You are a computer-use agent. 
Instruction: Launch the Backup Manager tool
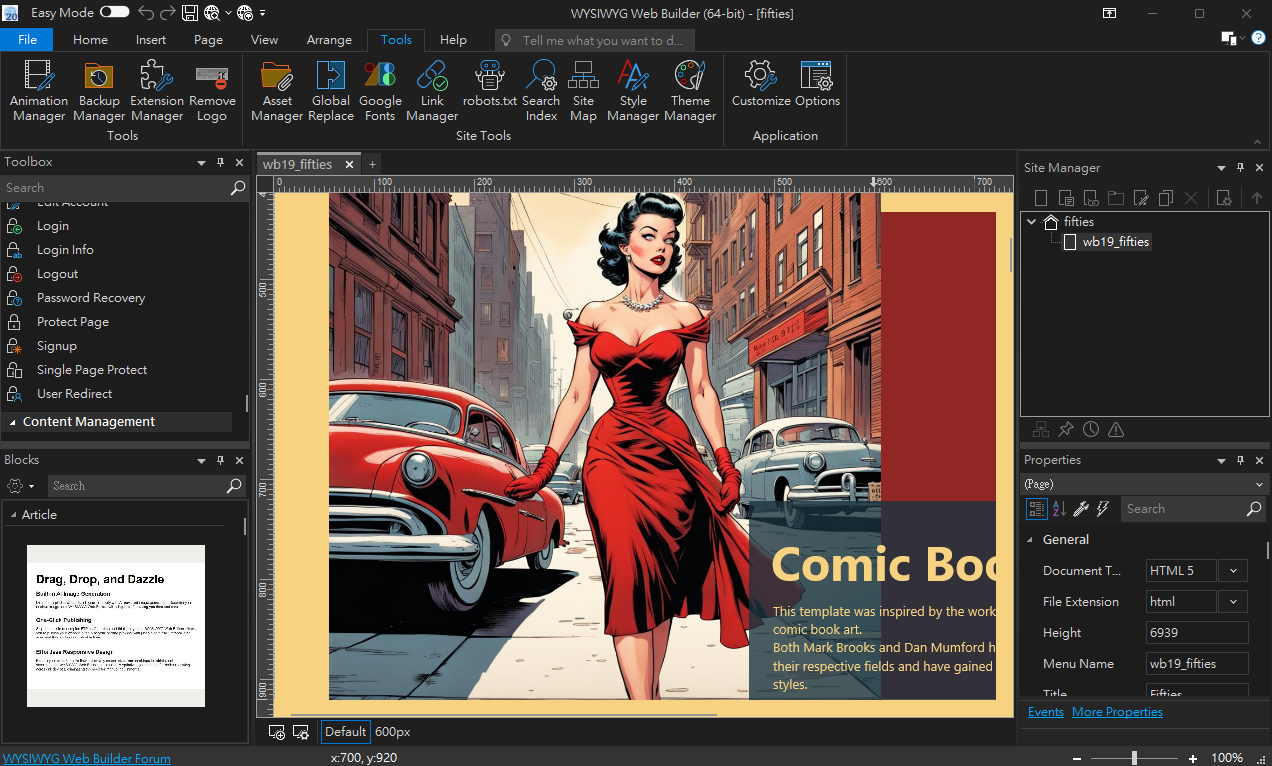coord(99,91)
